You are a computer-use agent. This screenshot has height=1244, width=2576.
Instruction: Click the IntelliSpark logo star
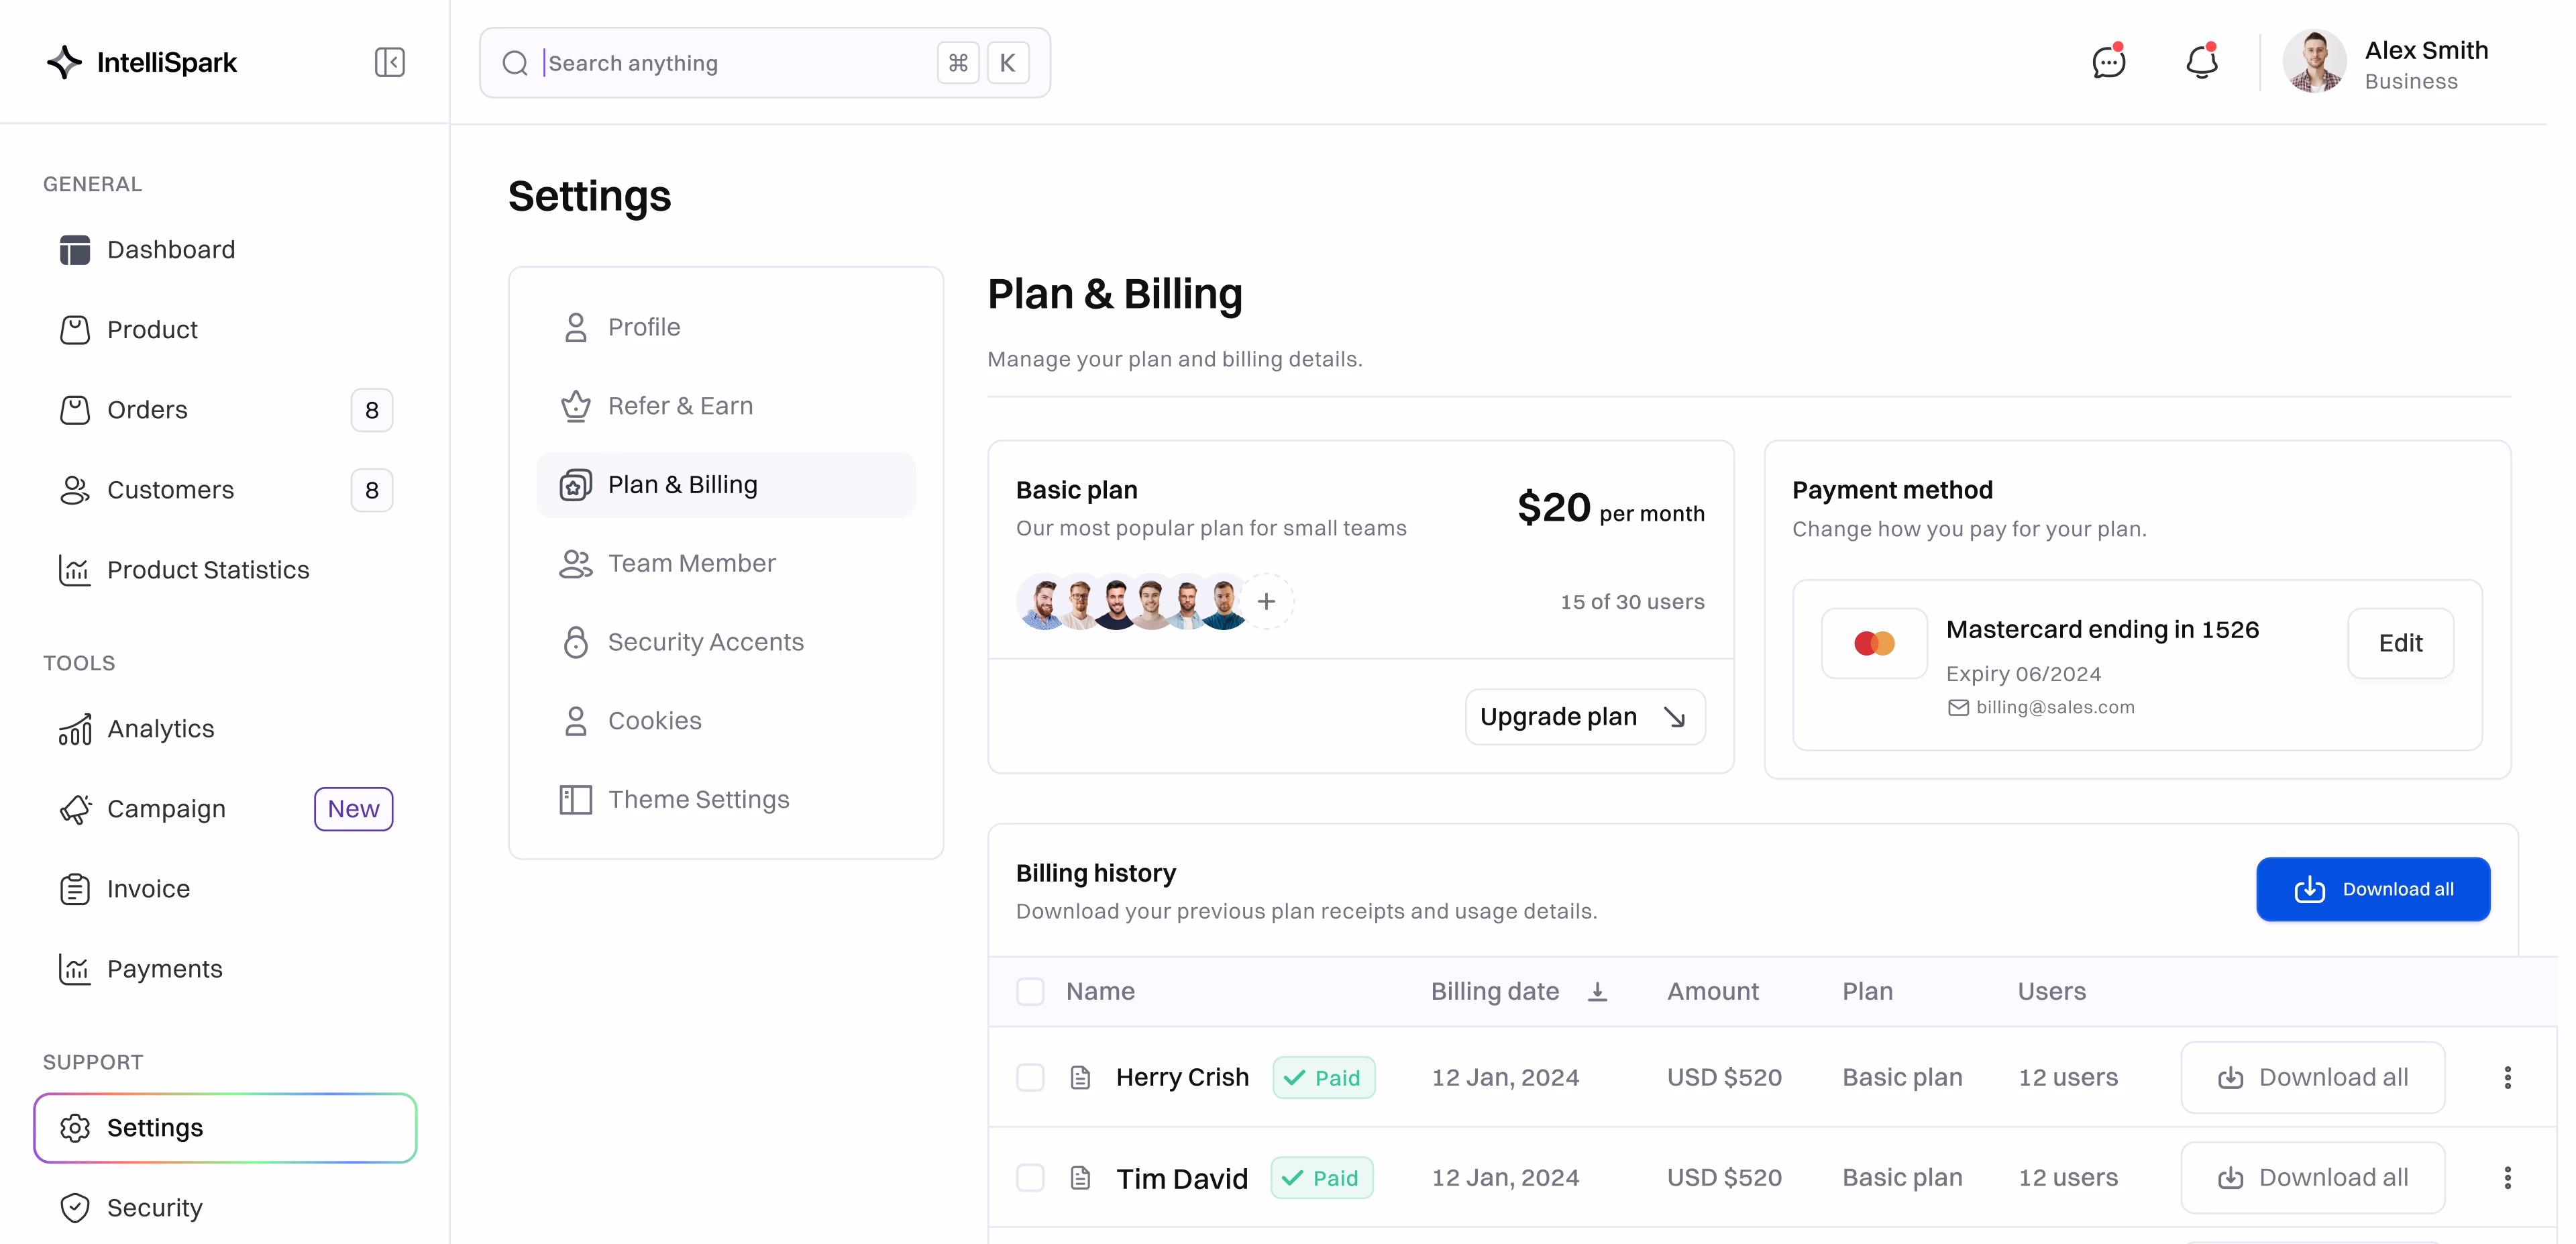[65, 62]
